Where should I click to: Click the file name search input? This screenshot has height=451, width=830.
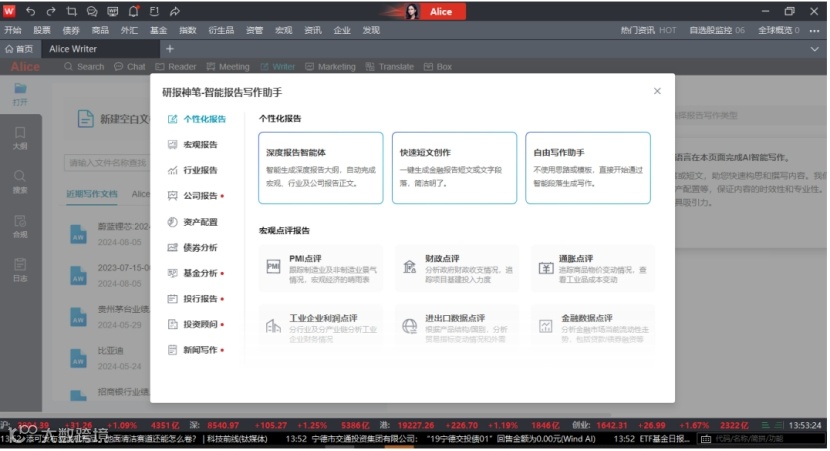click(x=107, y=163)
